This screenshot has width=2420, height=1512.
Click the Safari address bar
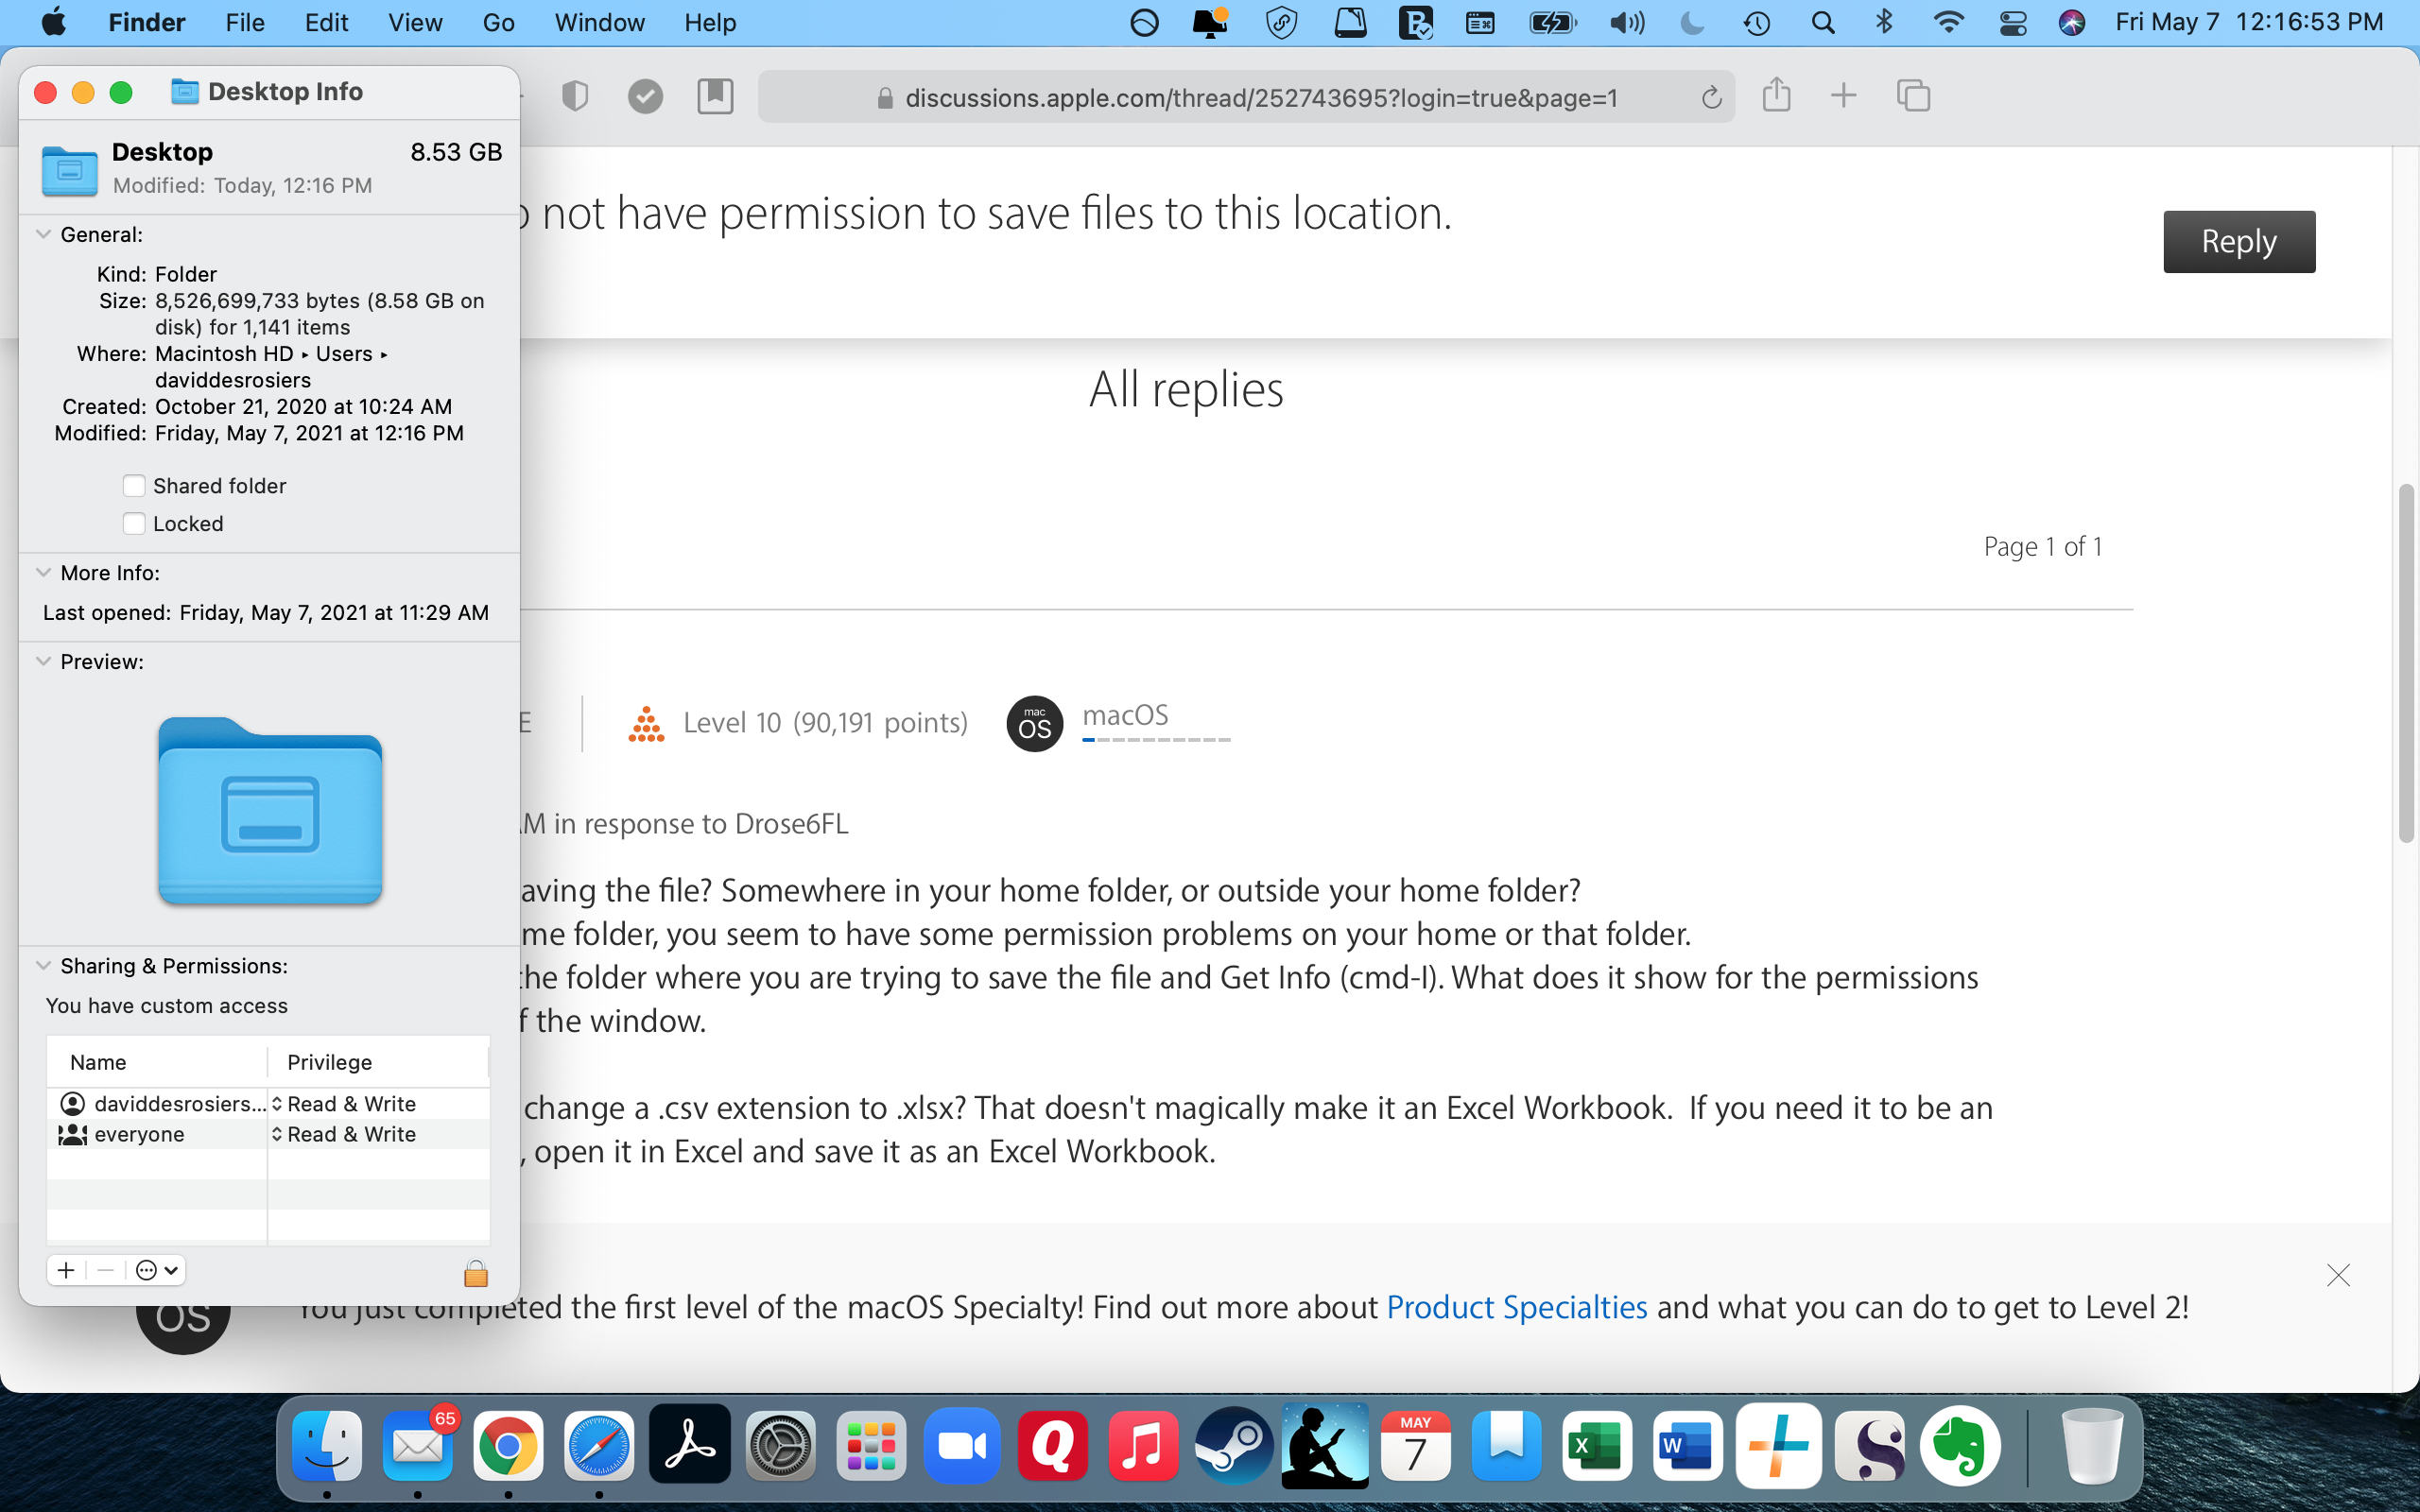click(1260, 98)
